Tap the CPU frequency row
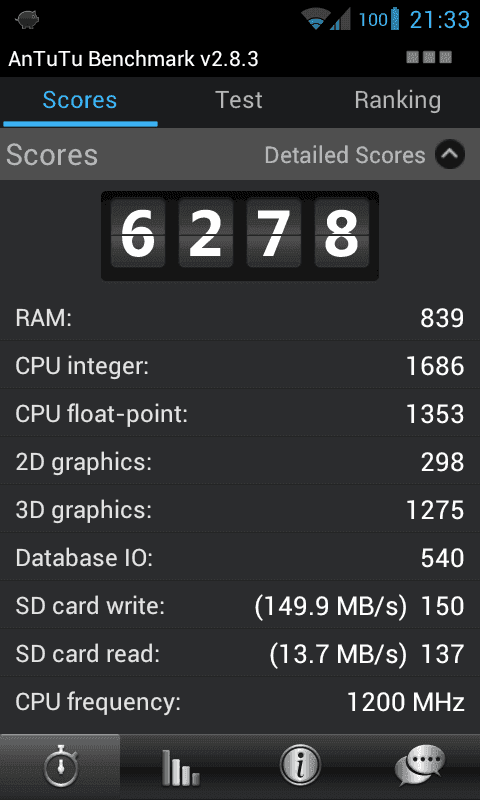 pyautogui.click(x=240, y=702)
